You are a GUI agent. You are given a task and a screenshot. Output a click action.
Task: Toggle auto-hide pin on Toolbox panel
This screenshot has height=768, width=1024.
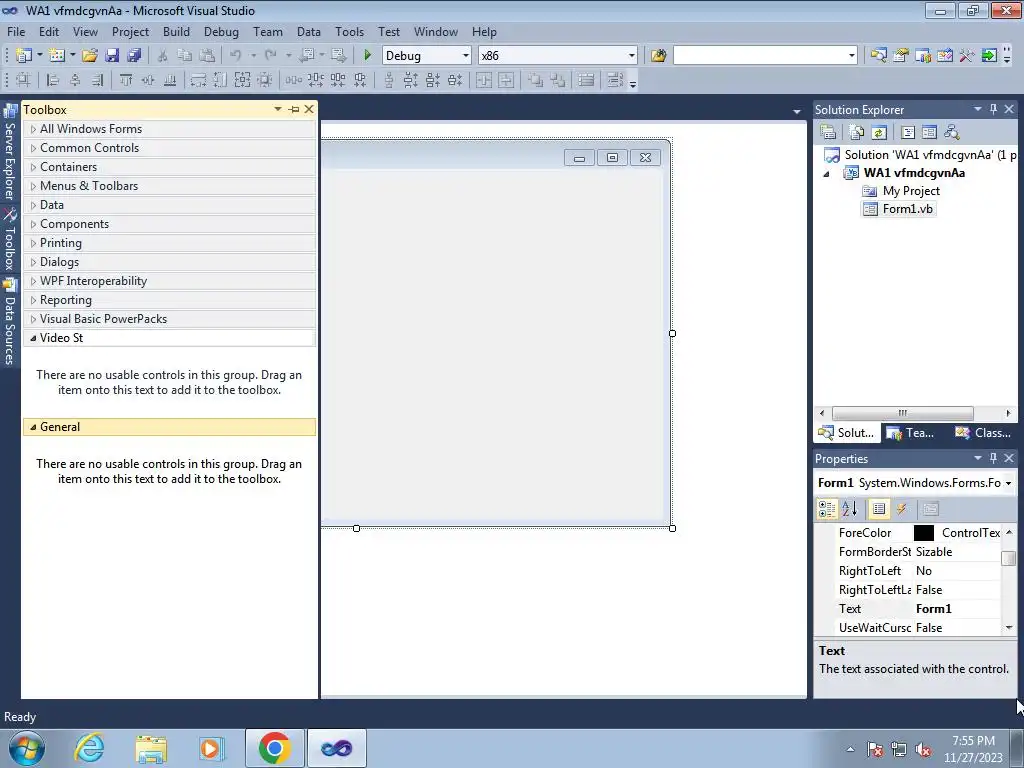[x=294, y=110]
